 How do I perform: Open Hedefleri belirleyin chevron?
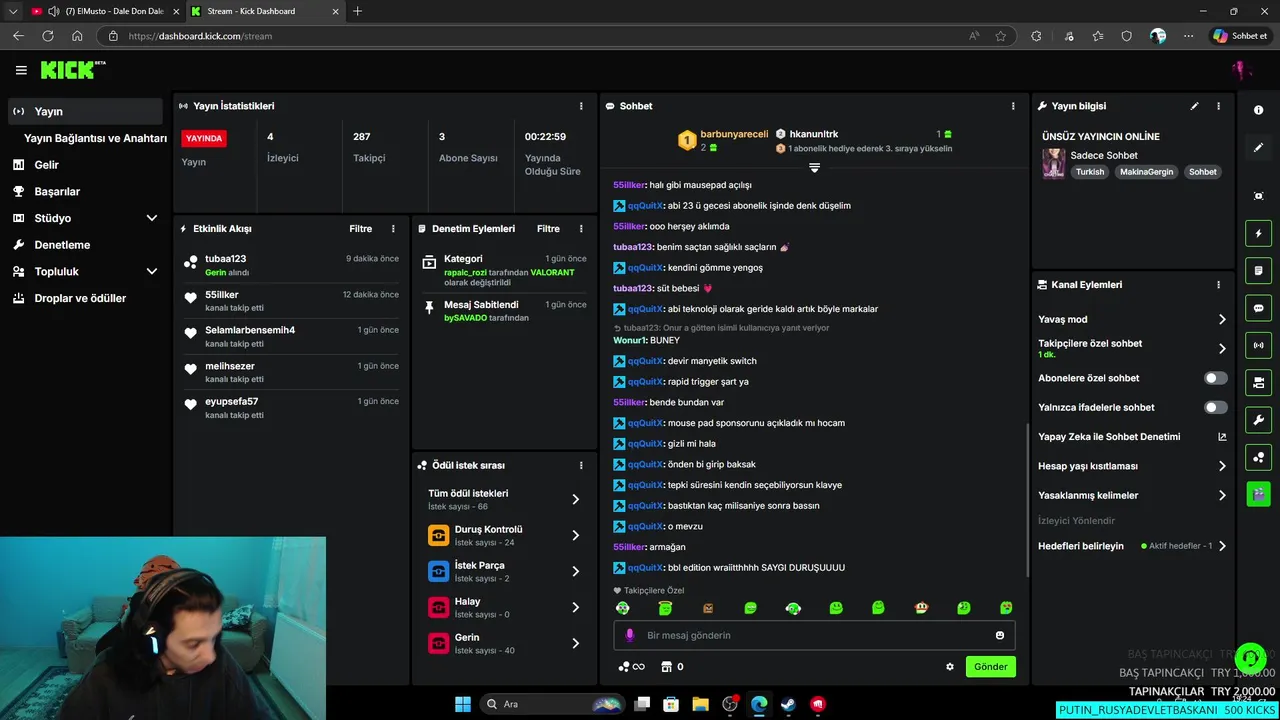pyautogui.click(x=1222, y=546)
